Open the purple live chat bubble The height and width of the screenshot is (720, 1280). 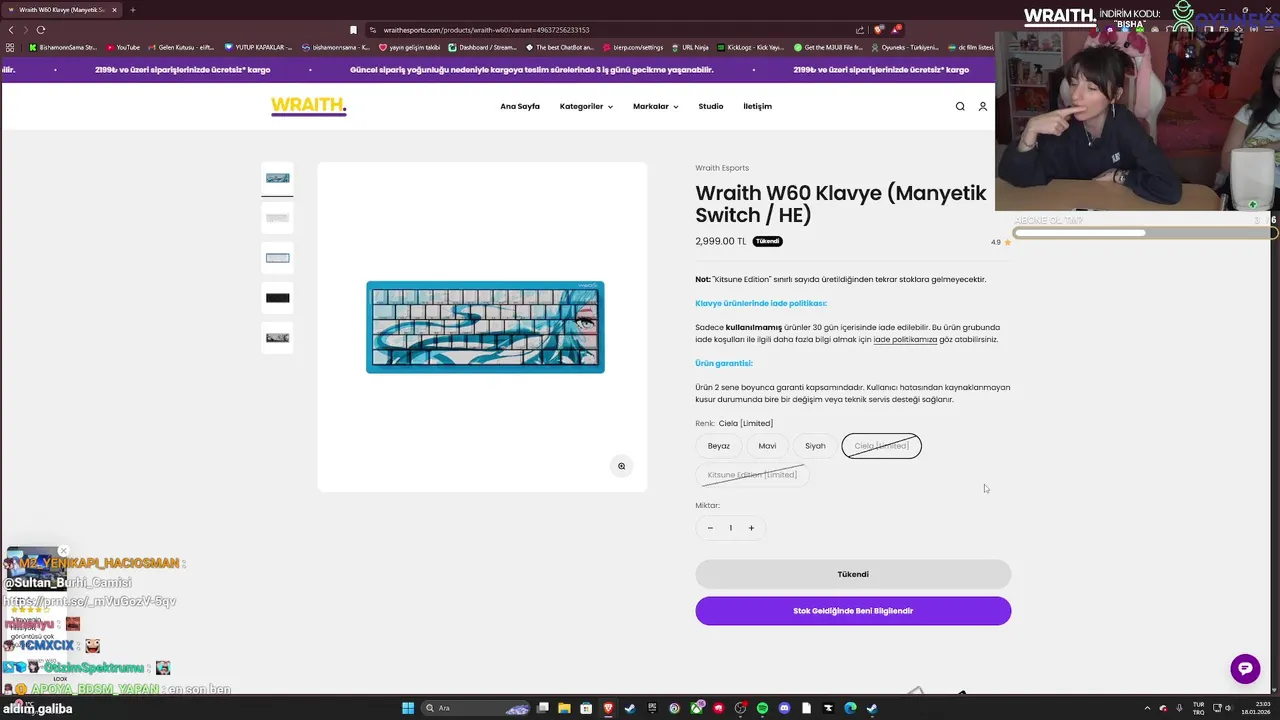tap(1245, 669)
